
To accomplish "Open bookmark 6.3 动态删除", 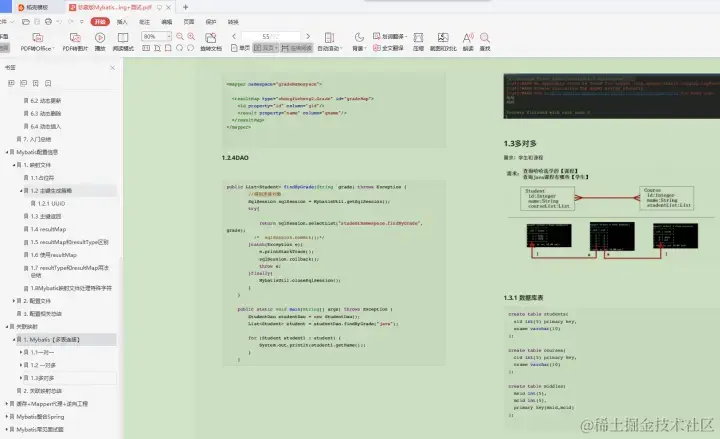I will tap(45, 113).
